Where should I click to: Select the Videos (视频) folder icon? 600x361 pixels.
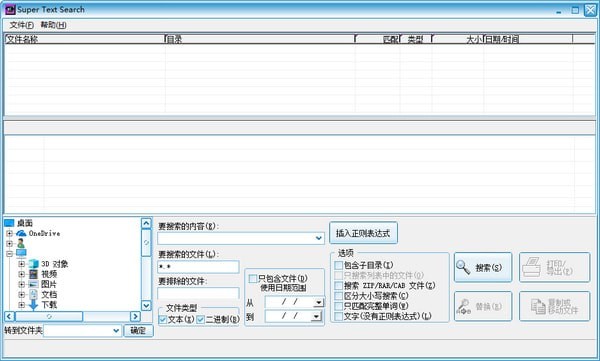point(34,274)
